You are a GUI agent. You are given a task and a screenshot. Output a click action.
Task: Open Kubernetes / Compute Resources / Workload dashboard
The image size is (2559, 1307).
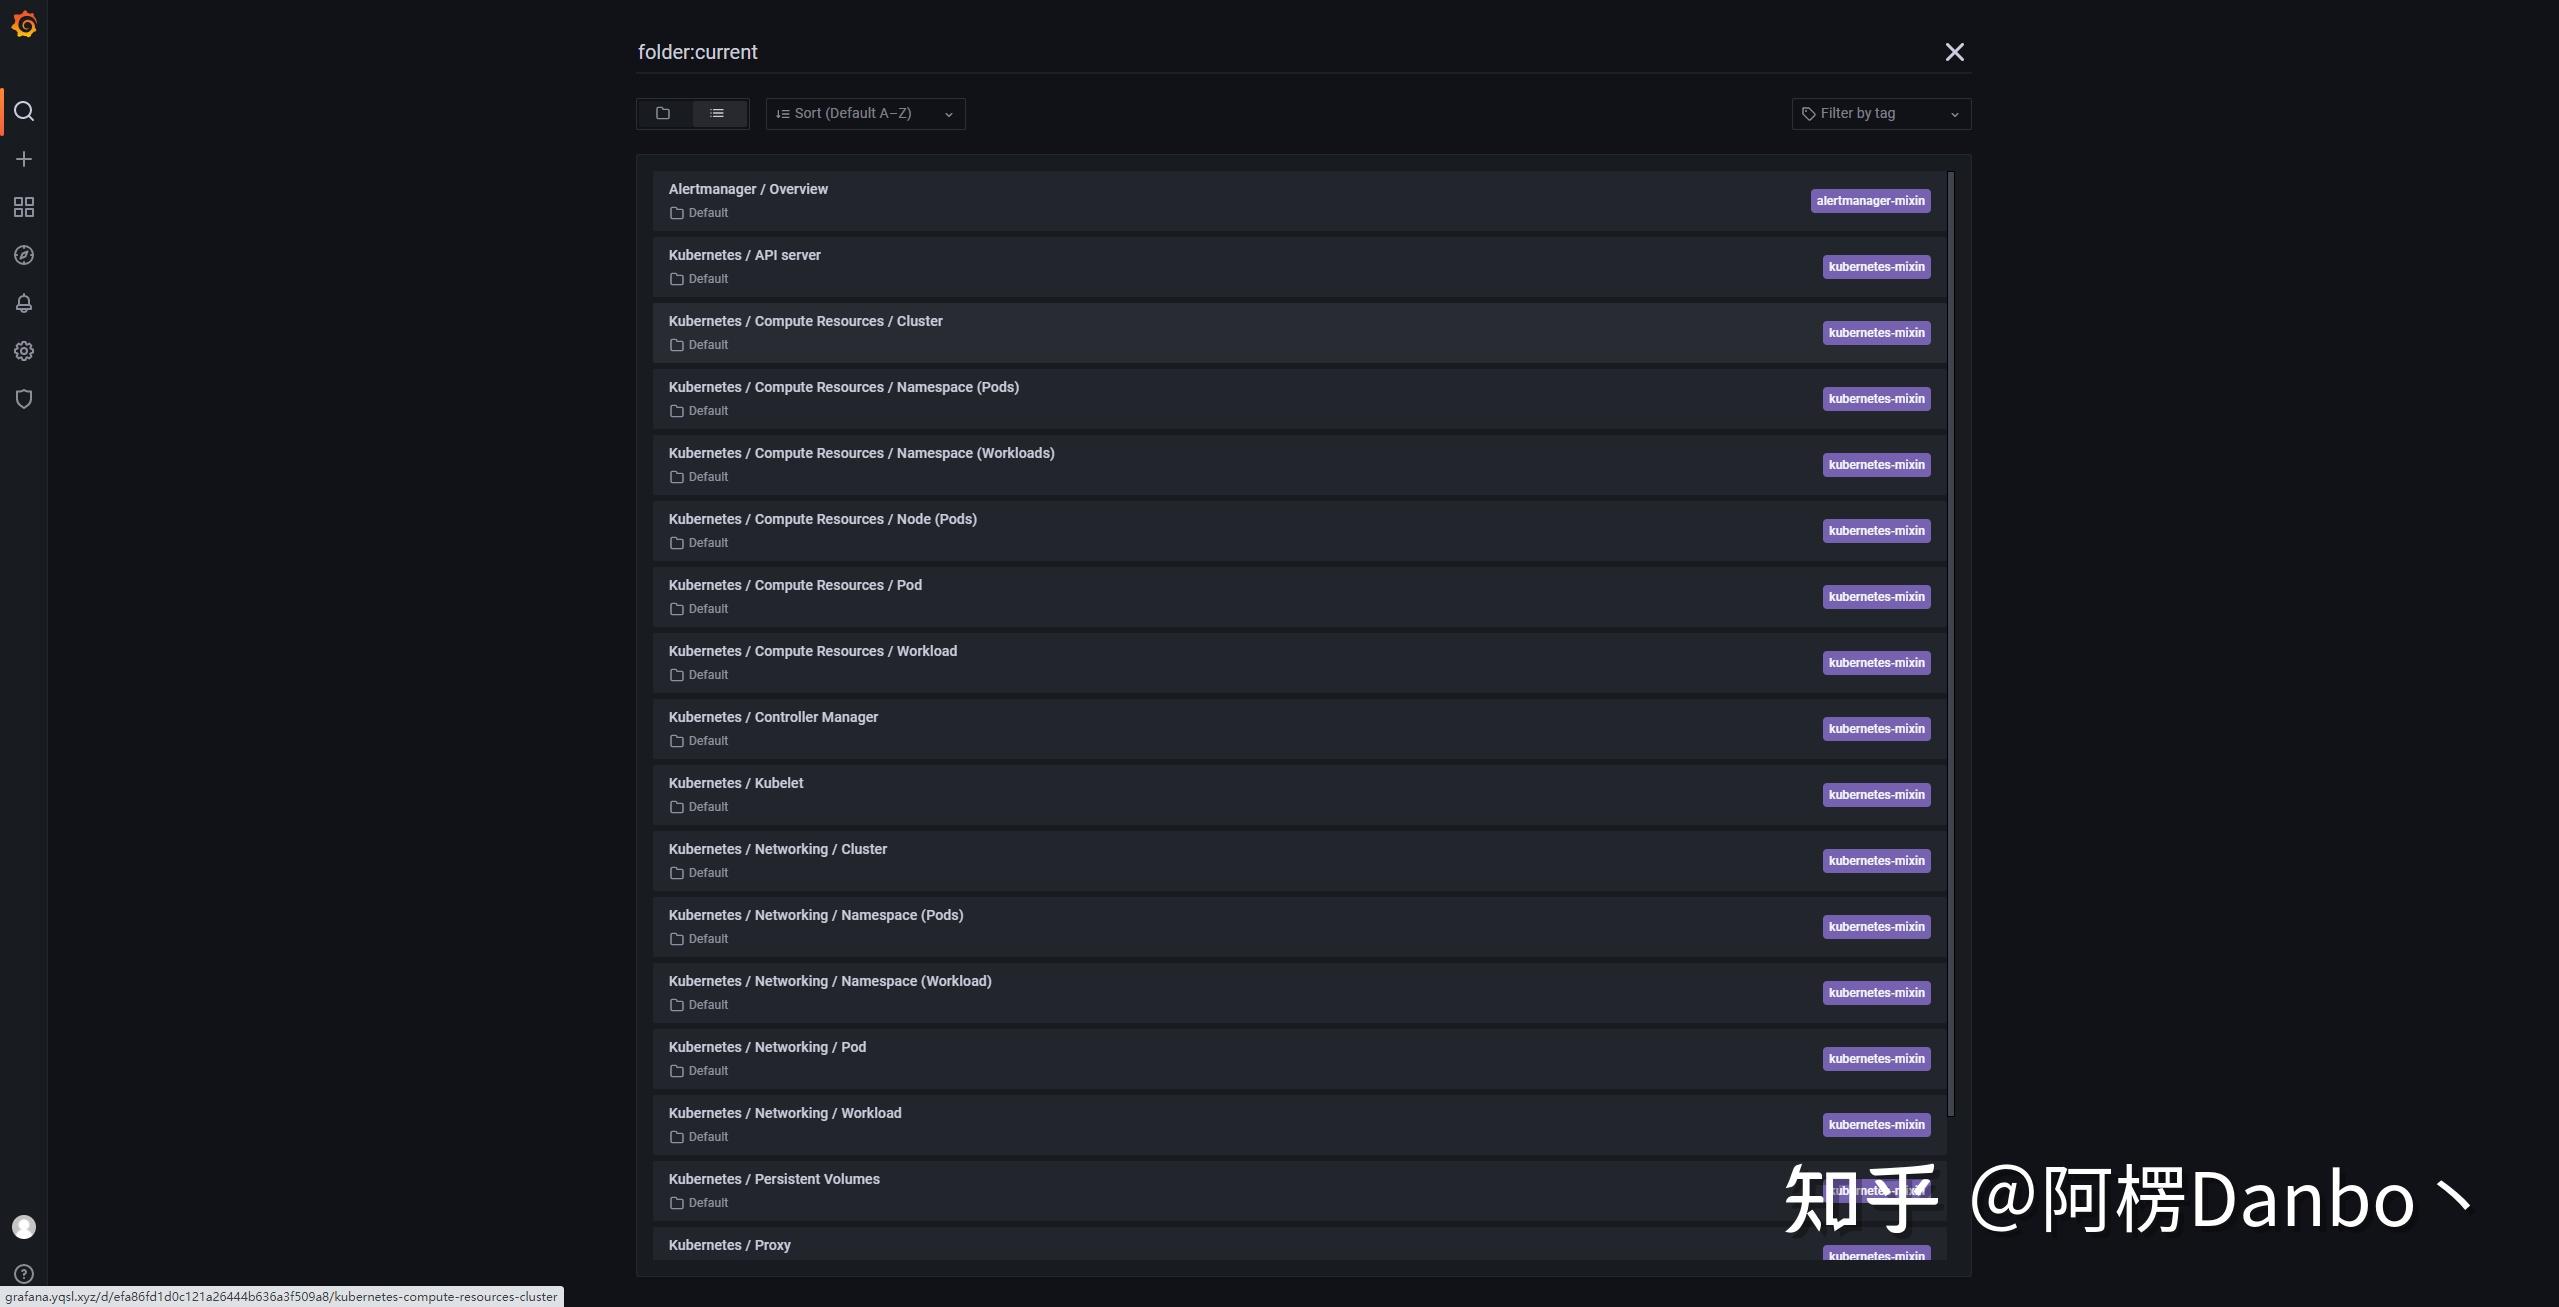[x=1299, y=663]
